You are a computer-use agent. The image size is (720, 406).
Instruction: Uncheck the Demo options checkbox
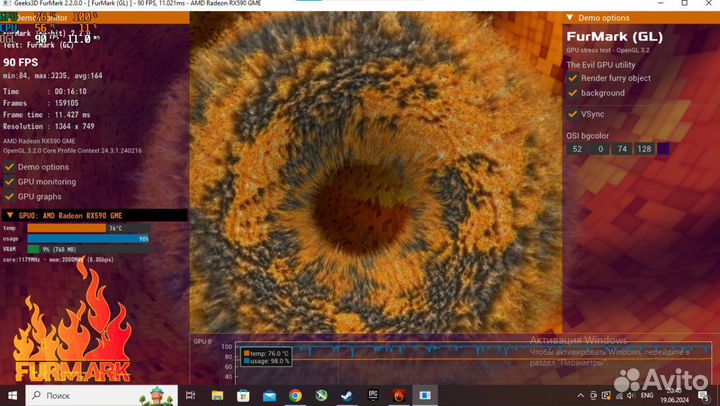pyautogui.click(x=9, y=167)
